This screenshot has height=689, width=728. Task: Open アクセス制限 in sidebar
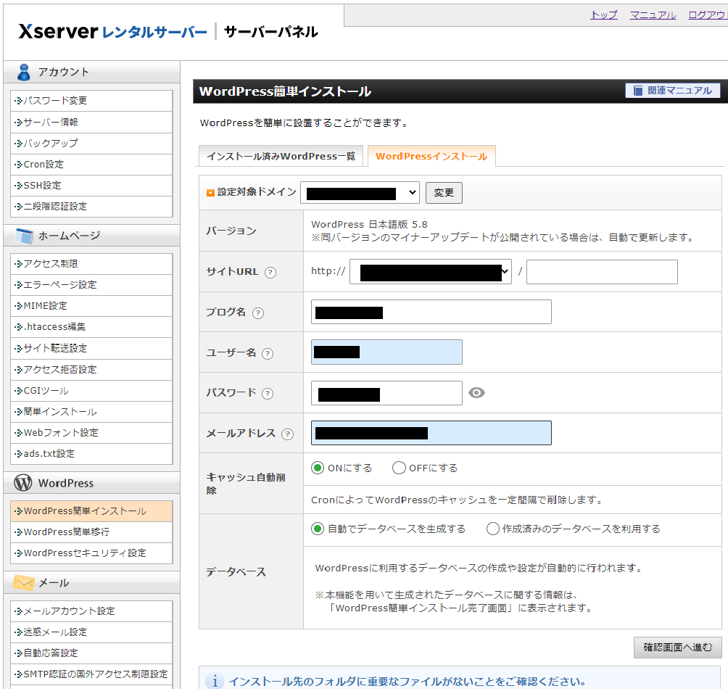[x=91, y=264]
